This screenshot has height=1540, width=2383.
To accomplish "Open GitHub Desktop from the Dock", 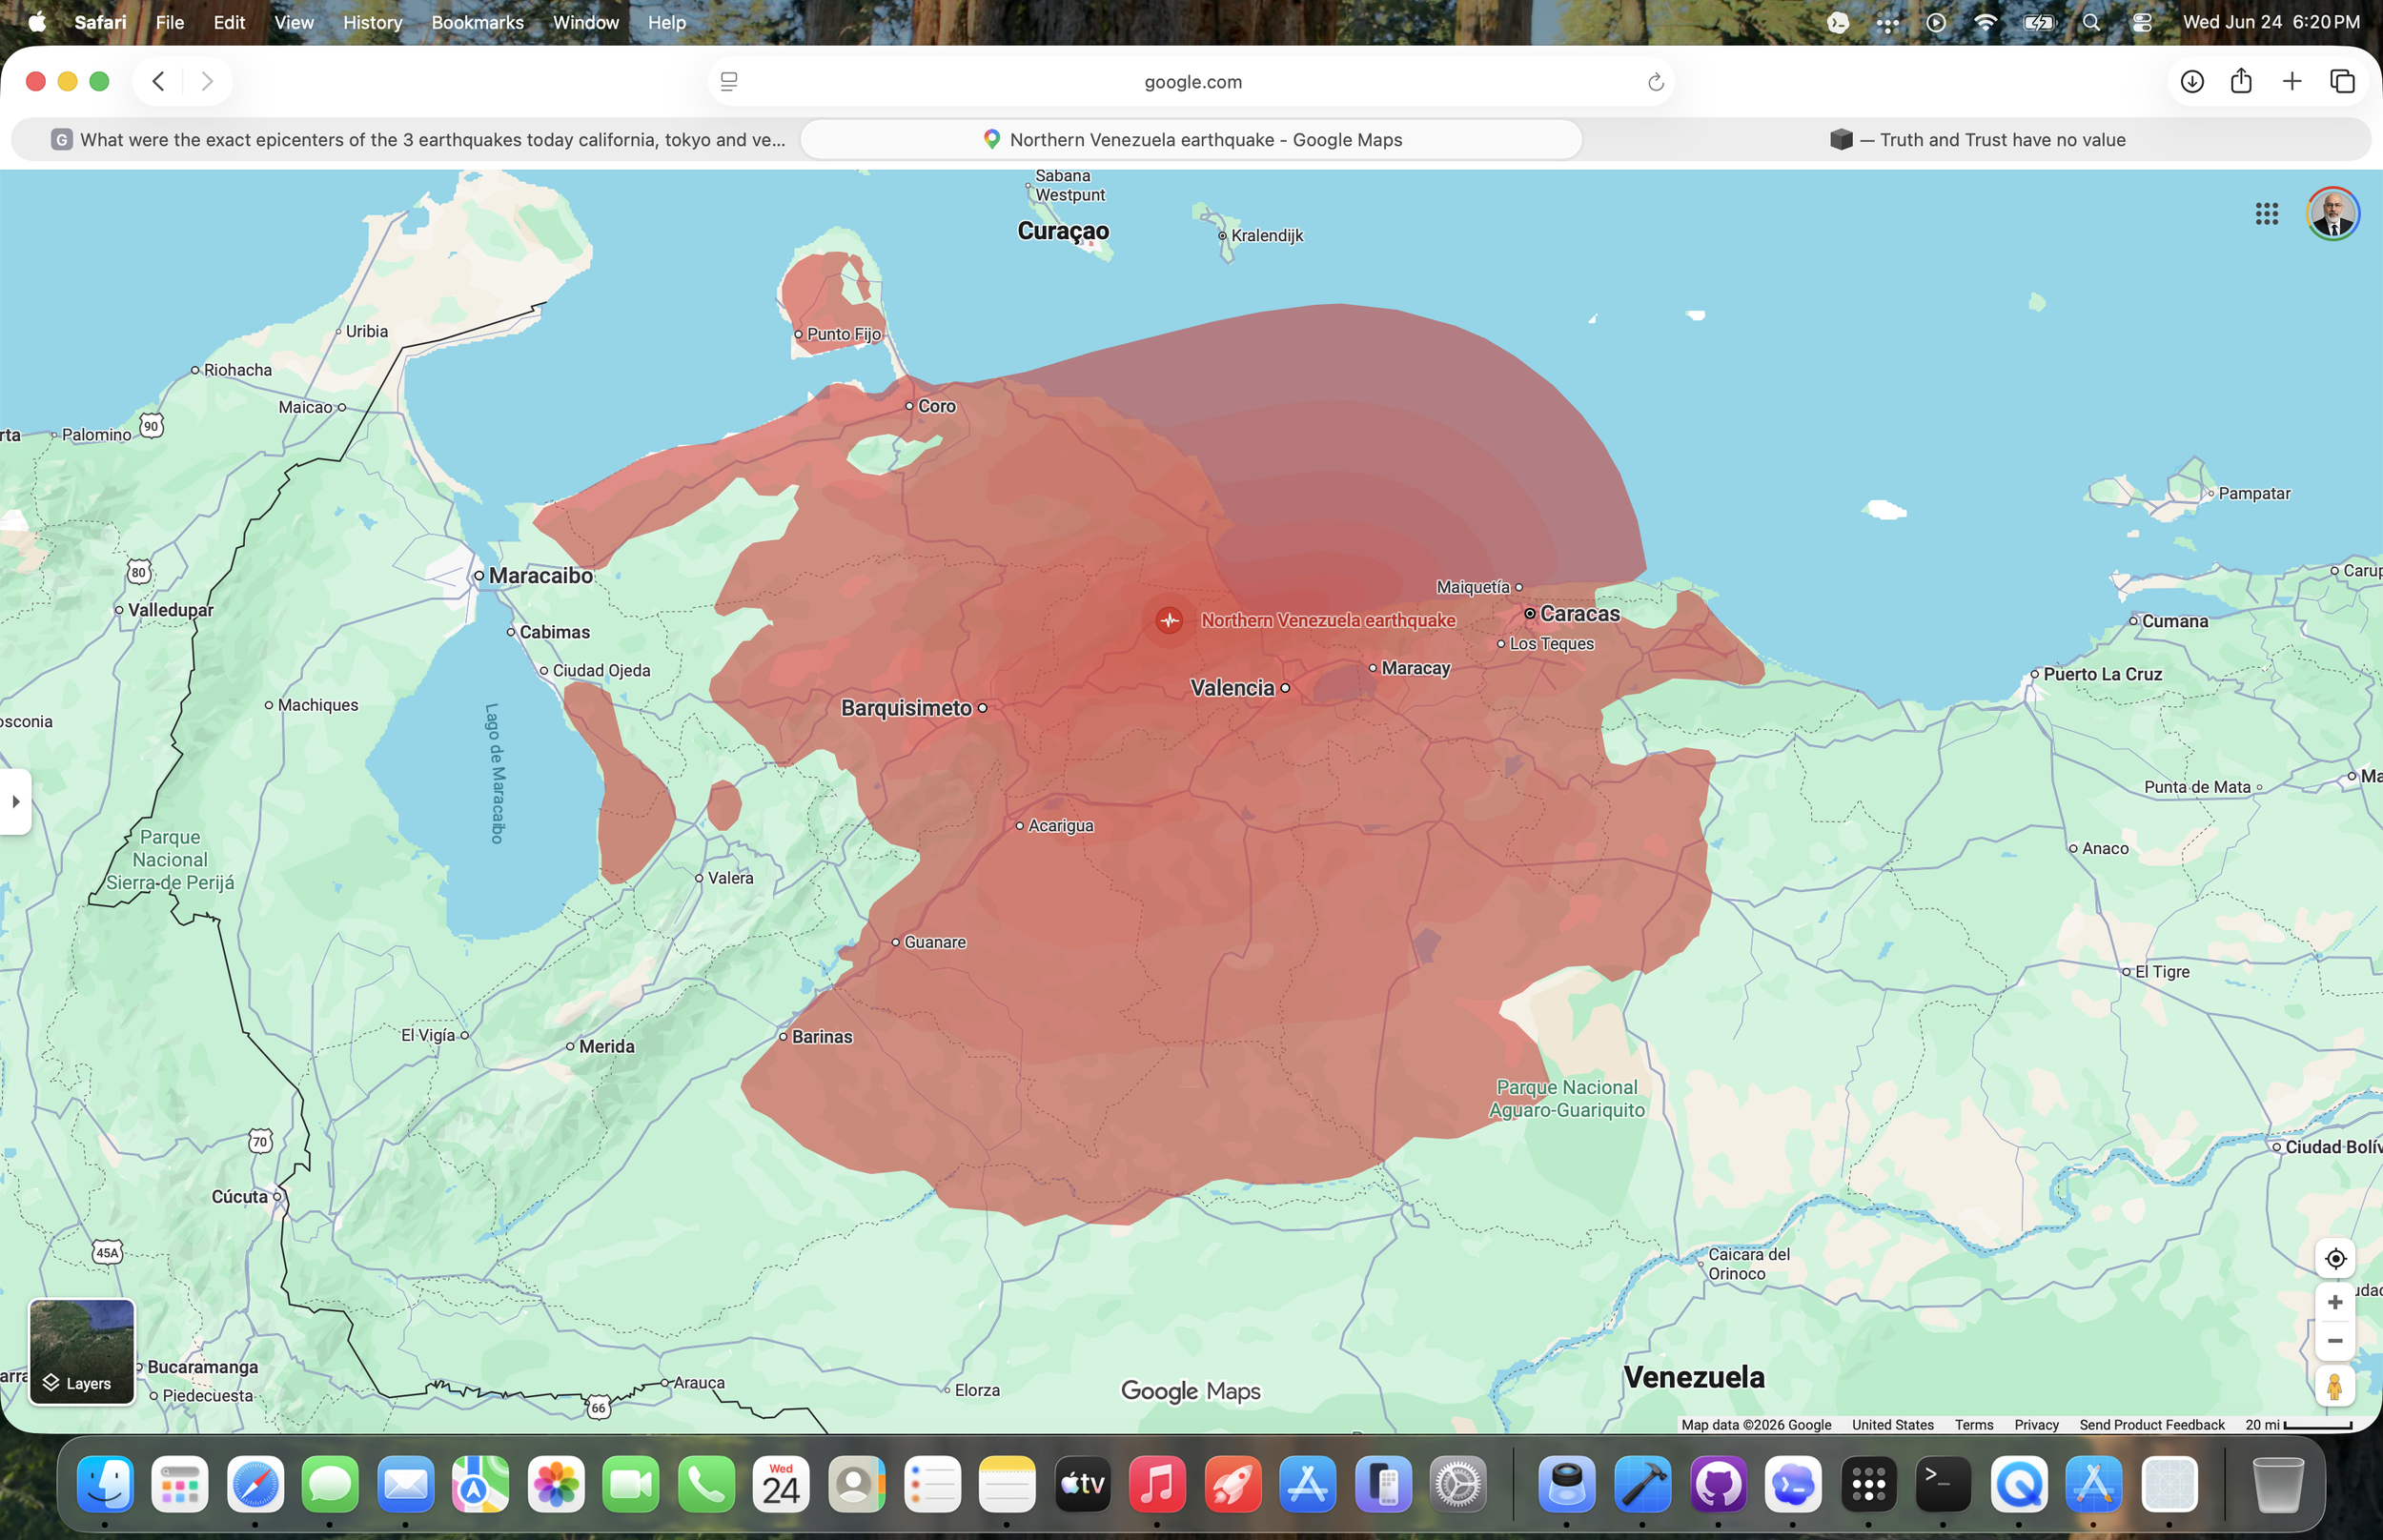I will click(1718, 1484).
